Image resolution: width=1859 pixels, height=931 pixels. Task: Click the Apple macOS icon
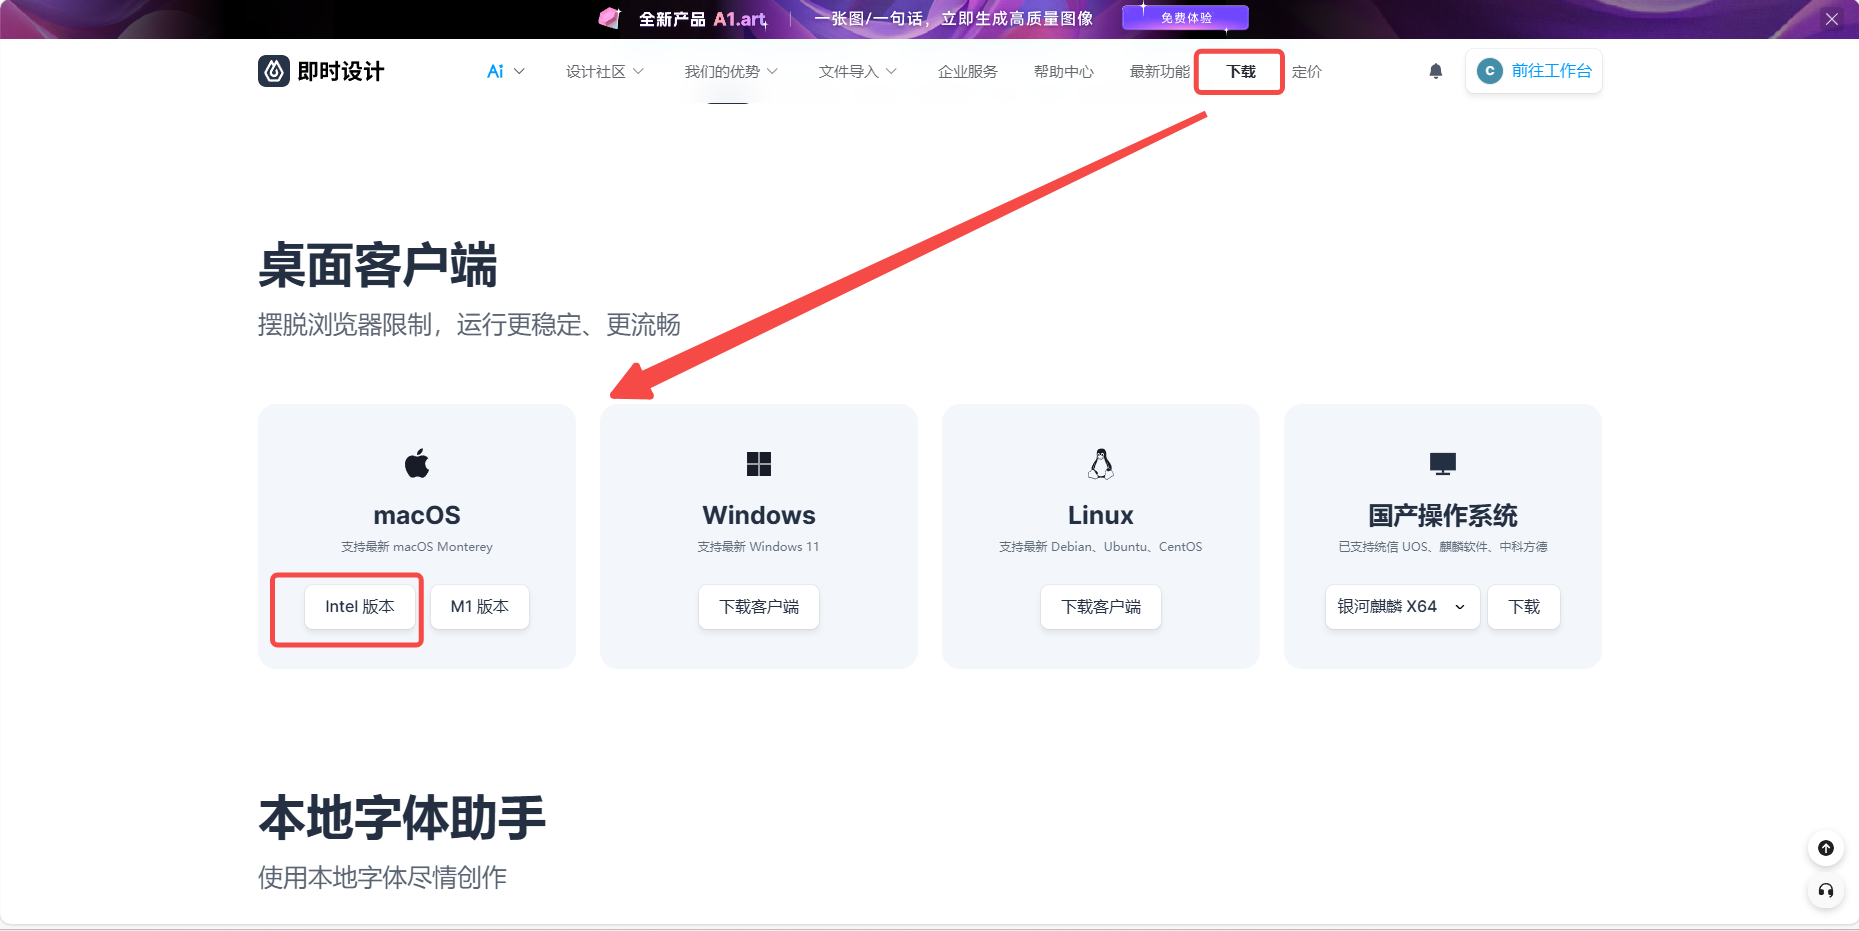click(x=417, y=463)
